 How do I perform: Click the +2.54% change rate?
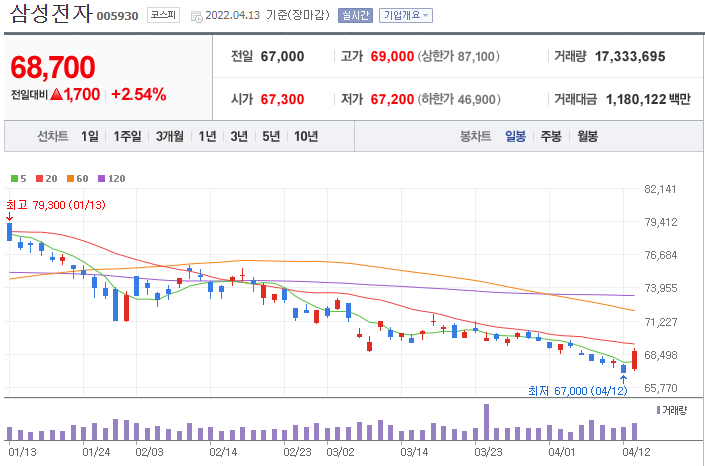[138, 94]
